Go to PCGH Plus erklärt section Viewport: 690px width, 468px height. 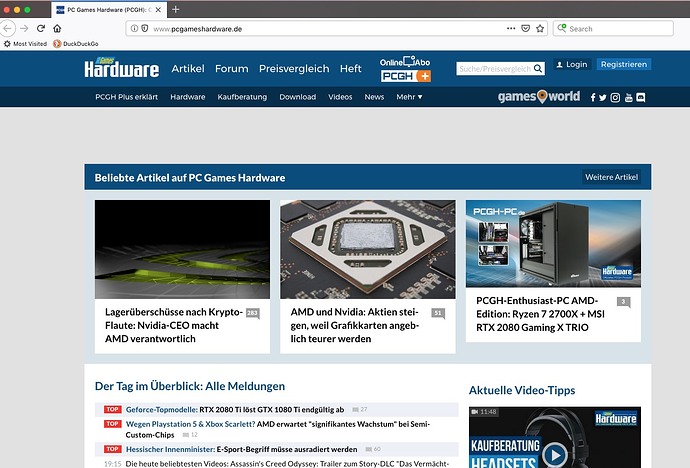tap(126, 97)
